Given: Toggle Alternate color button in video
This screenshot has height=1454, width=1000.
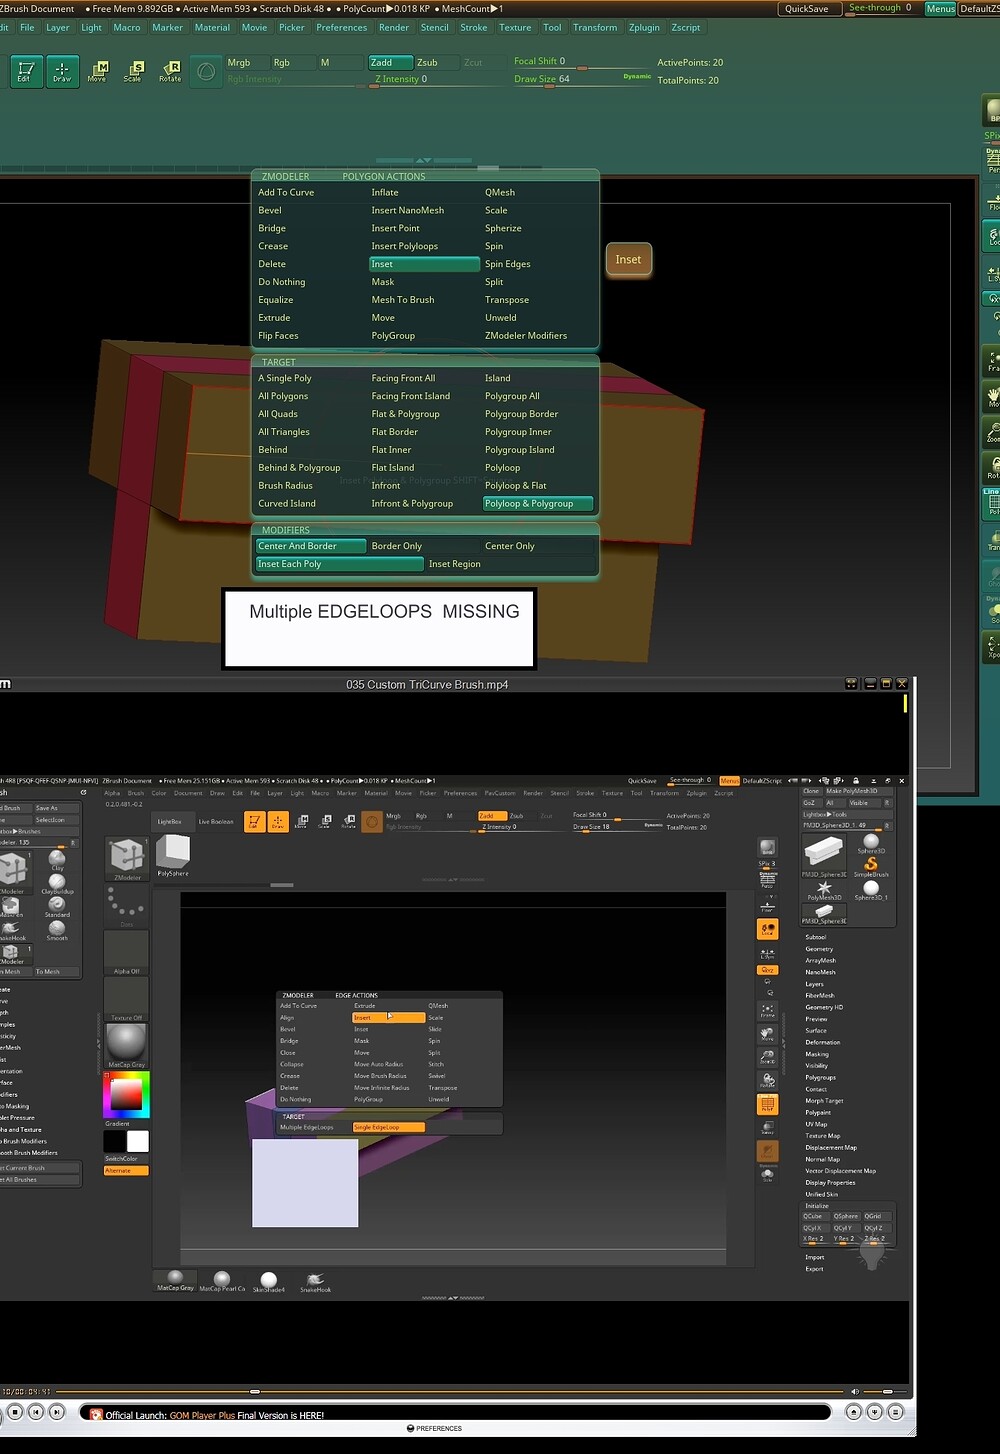Looking at the screenshot, I should point(126,1170).
